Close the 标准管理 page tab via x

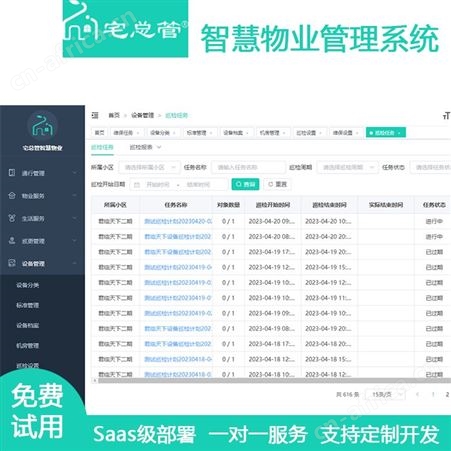(211, 133)
